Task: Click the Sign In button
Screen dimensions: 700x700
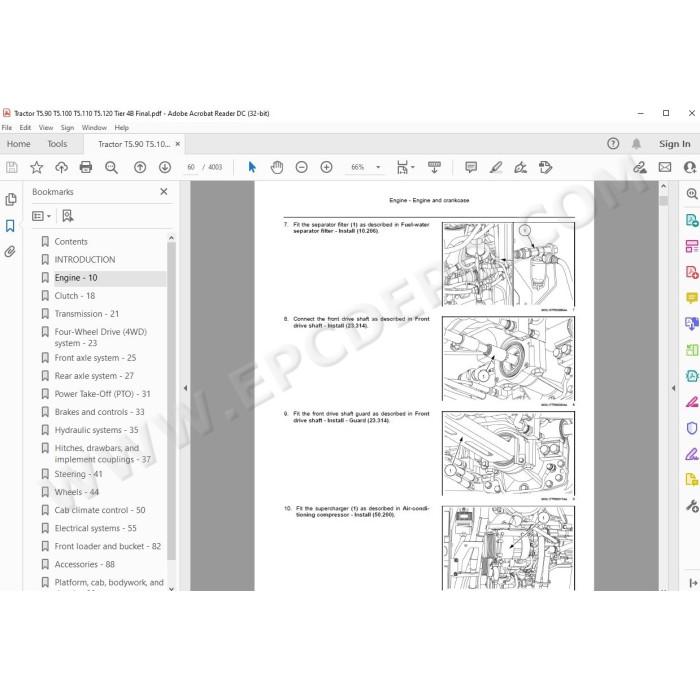Action: coord(675,144)
